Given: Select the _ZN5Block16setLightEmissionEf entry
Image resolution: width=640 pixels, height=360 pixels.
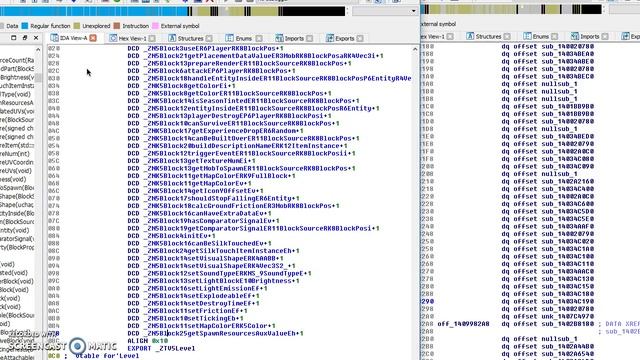Looking at the screenshot, I should coord(197,288).
